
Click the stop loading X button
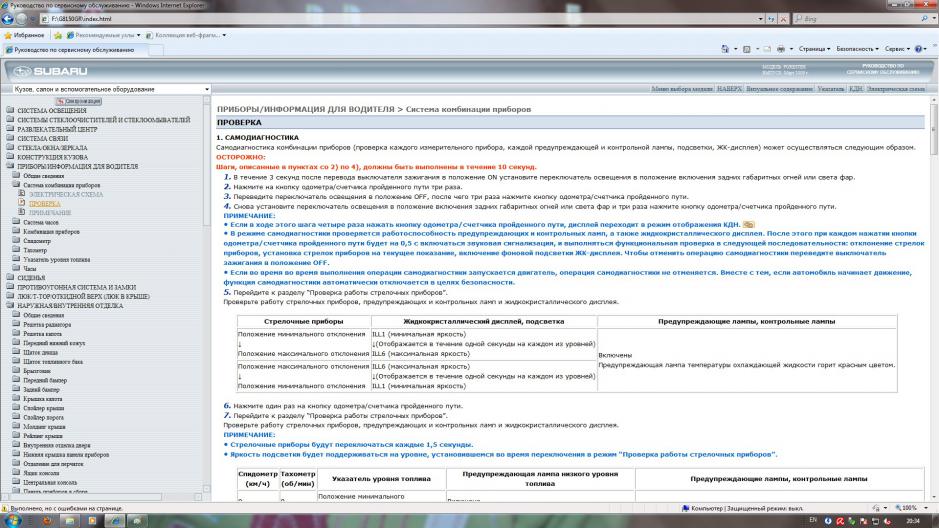[x=783, y=19]
